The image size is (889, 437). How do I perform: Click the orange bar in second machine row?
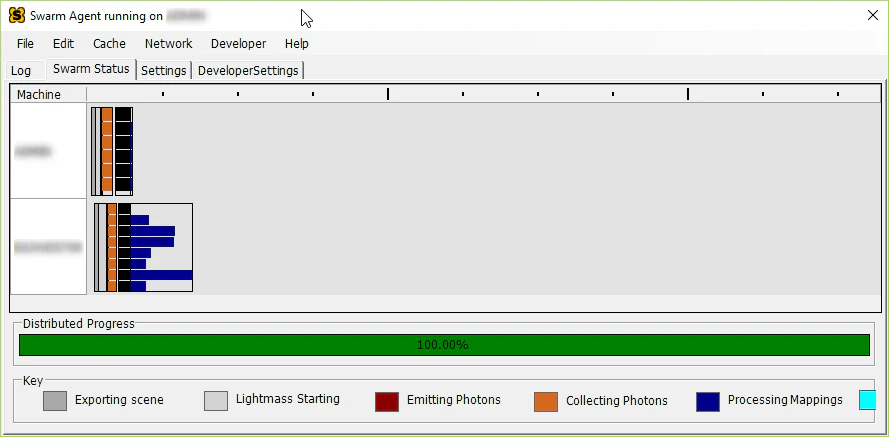coord(112,247)
